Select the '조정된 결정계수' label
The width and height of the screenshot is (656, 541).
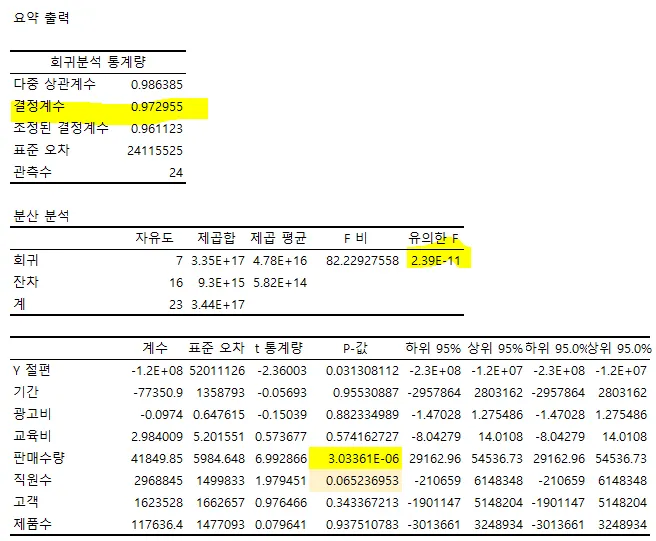point(61,128)
